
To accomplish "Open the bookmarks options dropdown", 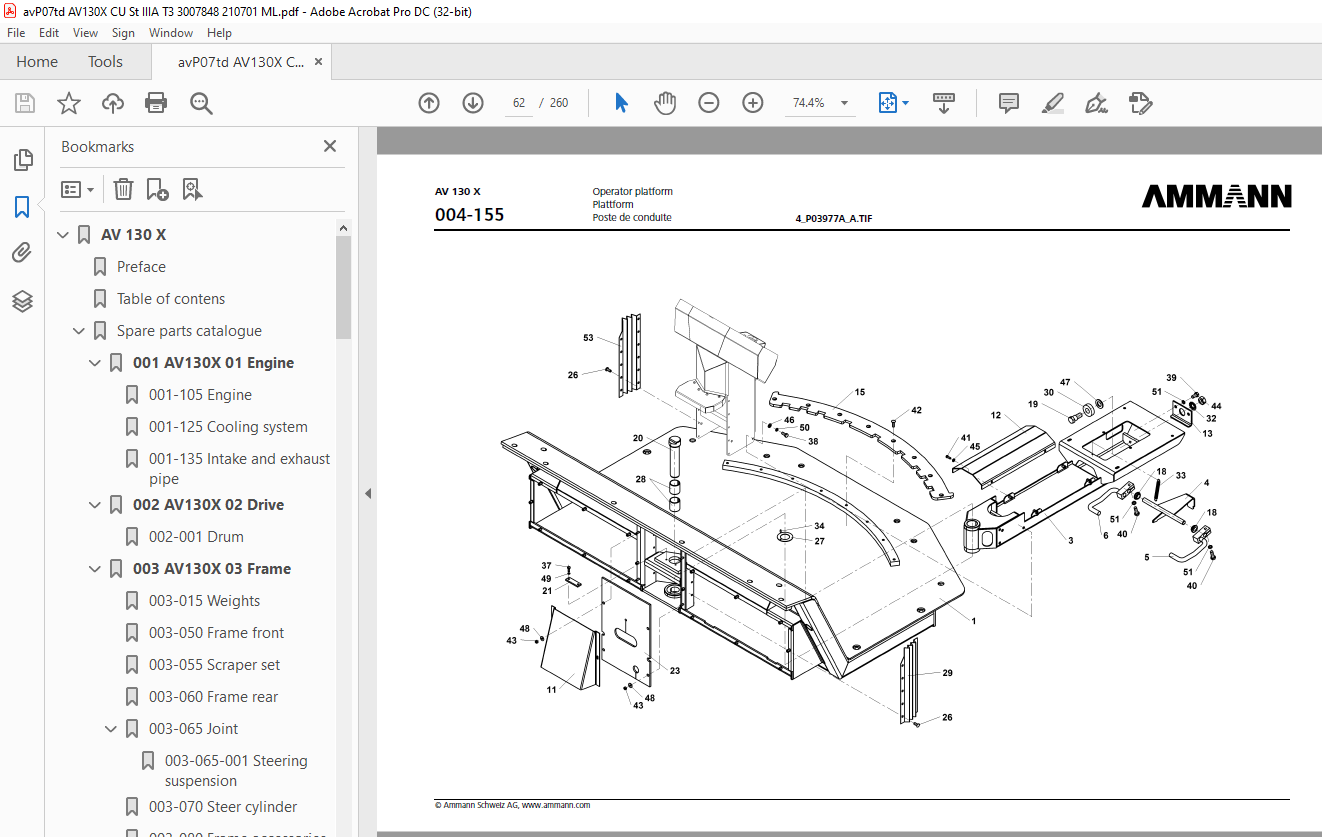I will 78,189.
